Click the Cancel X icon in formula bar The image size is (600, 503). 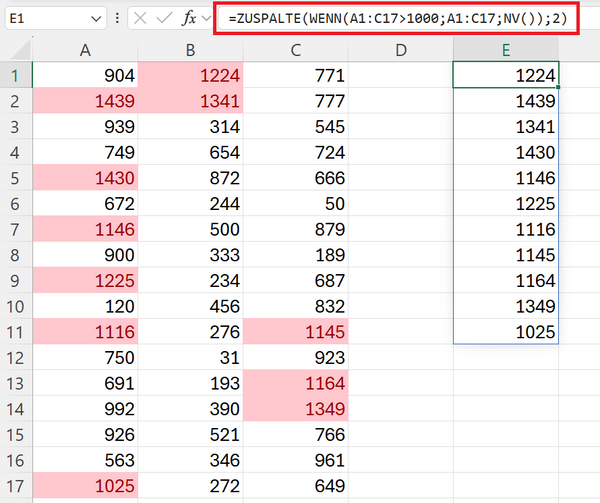[x=142, y=19]
